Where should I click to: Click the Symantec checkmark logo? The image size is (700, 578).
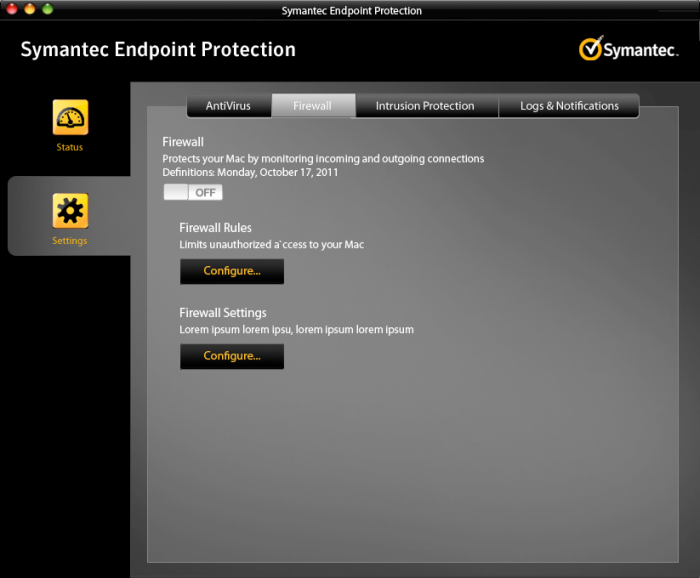(x=629, y=49)
